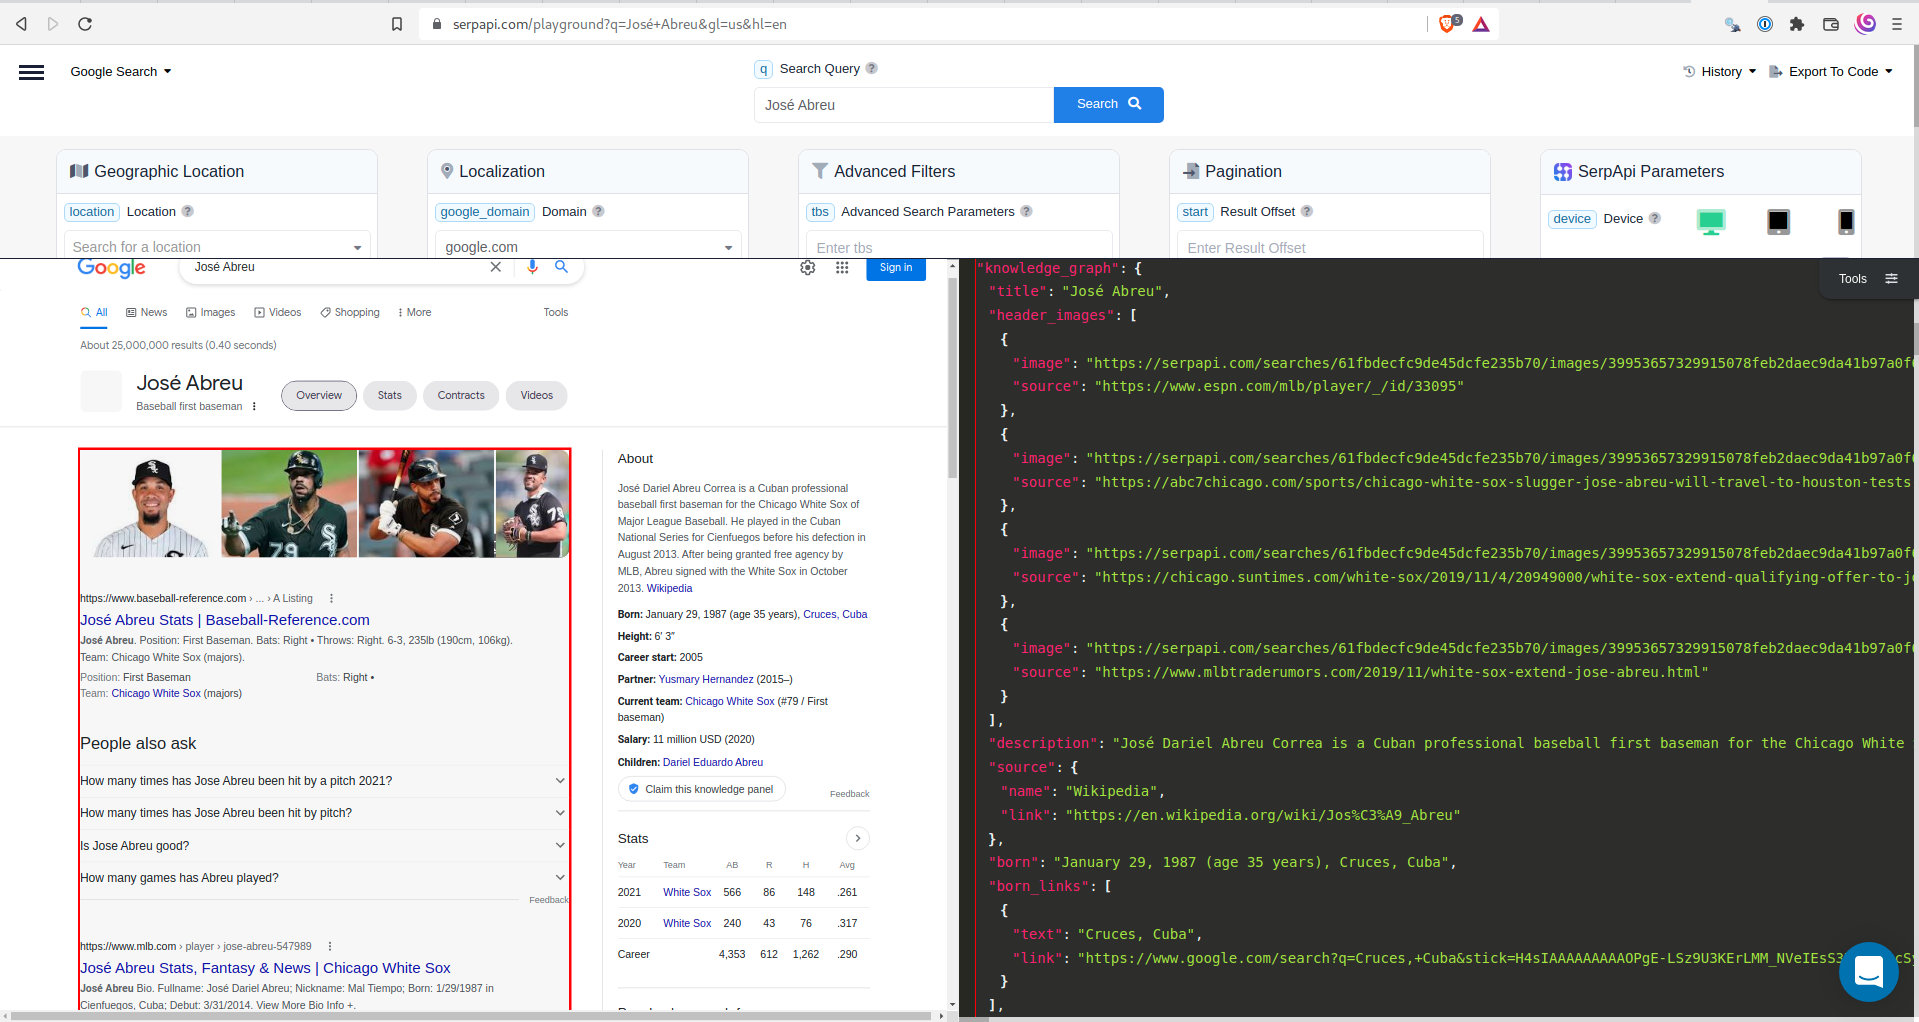Open the Search for a location dropdown

(x=217, y=247)
